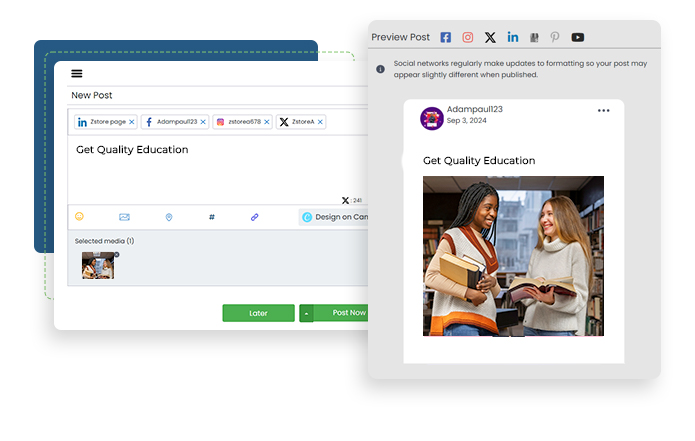695x441 pixels.
Task: Click the Adampaul123 name in preview
Action: [474, 109]
